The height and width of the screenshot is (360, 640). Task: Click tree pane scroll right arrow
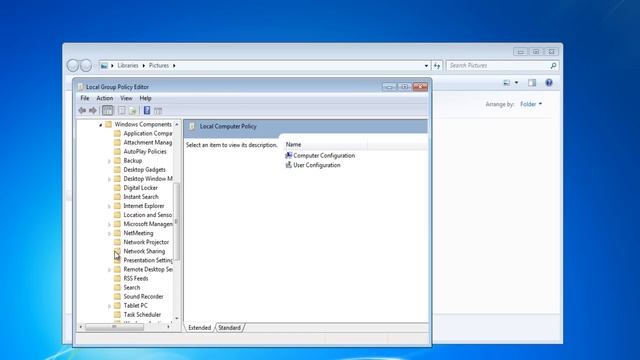169,327
